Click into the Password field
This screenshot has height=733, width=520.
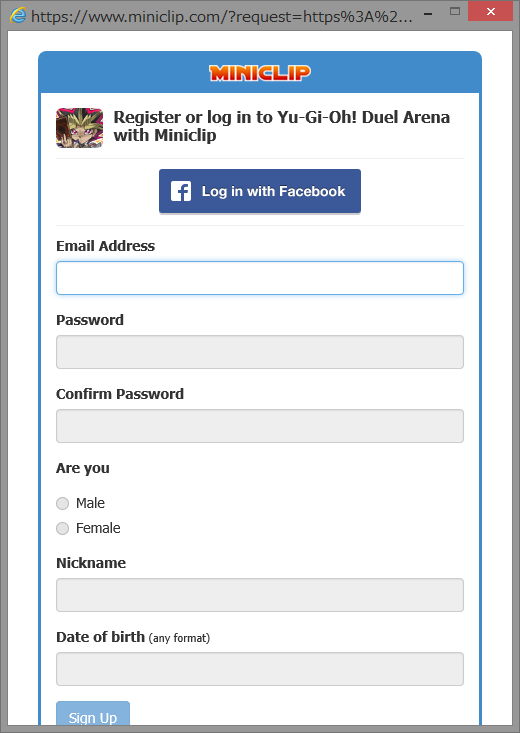(x=260, y=352)
